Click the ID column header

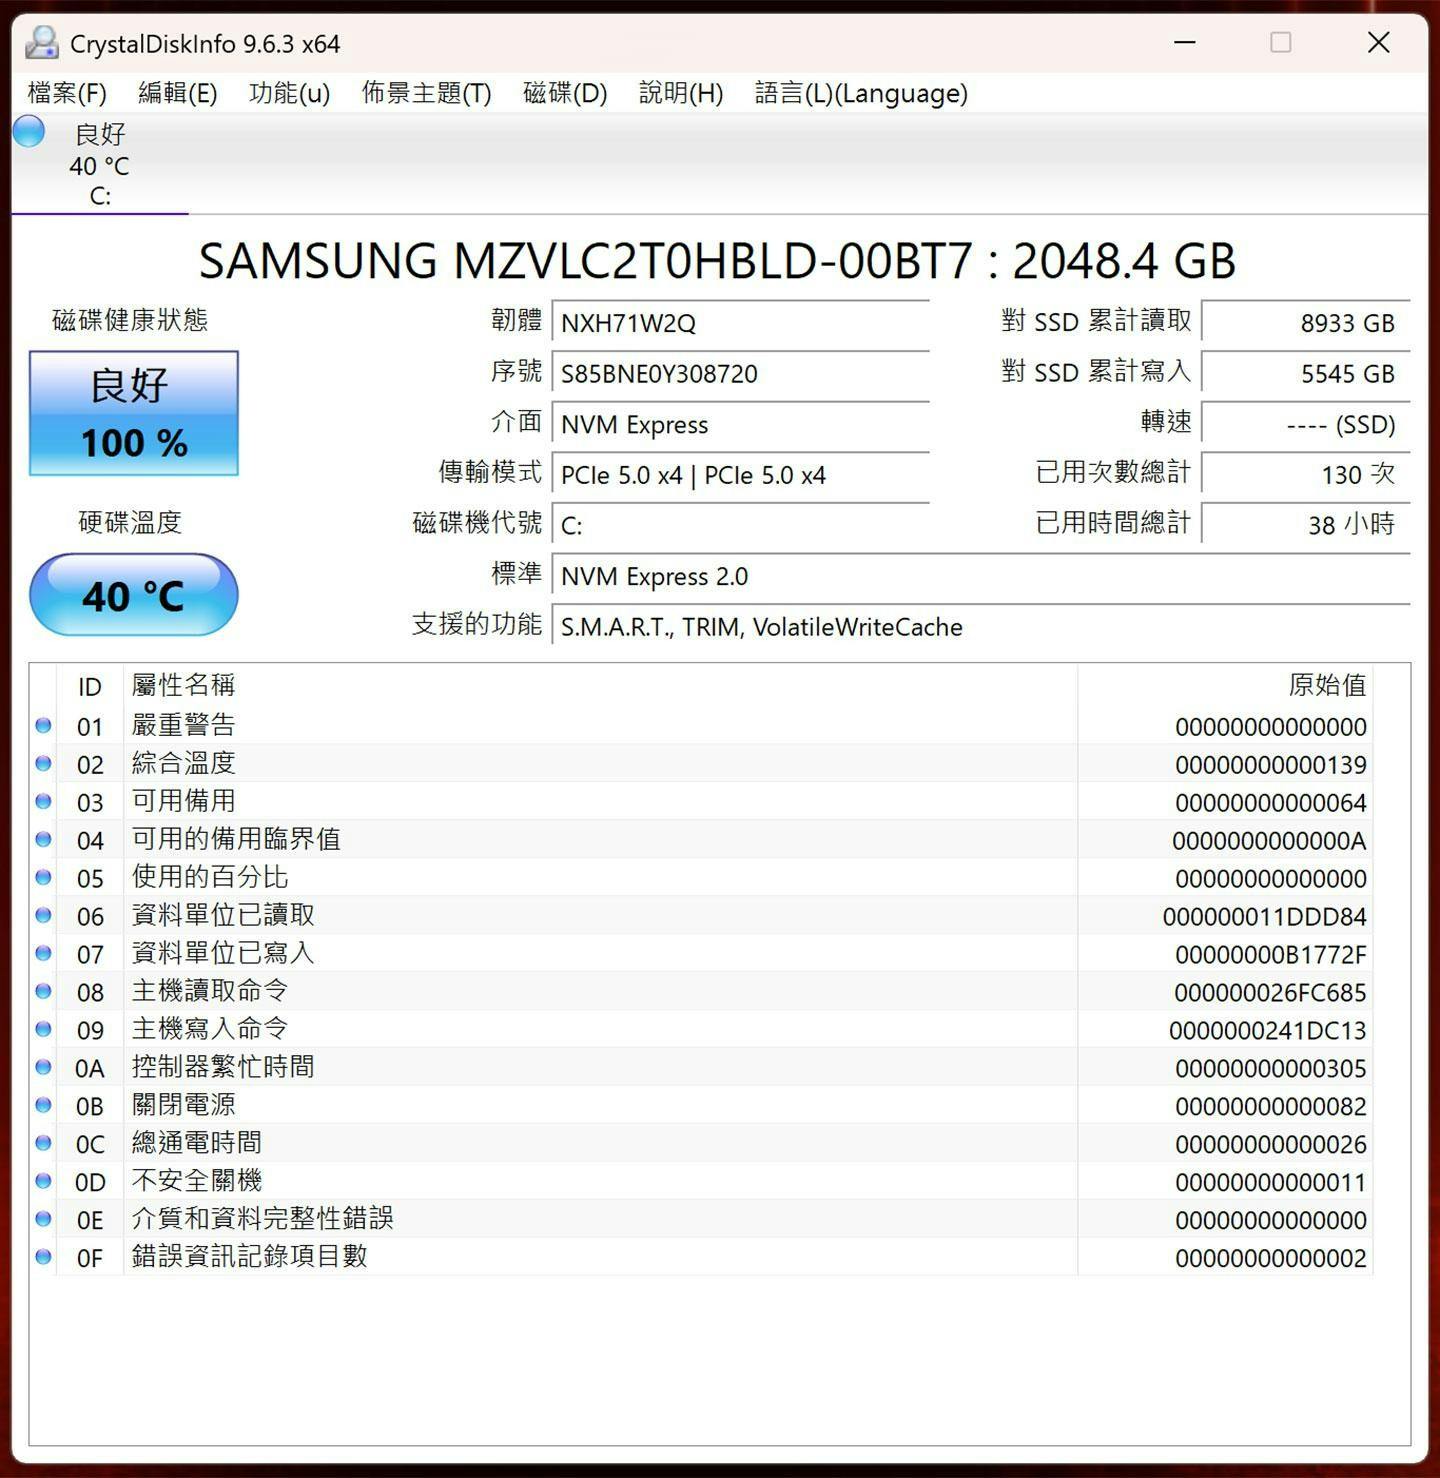pyautogui.click(x=90, y=687)
